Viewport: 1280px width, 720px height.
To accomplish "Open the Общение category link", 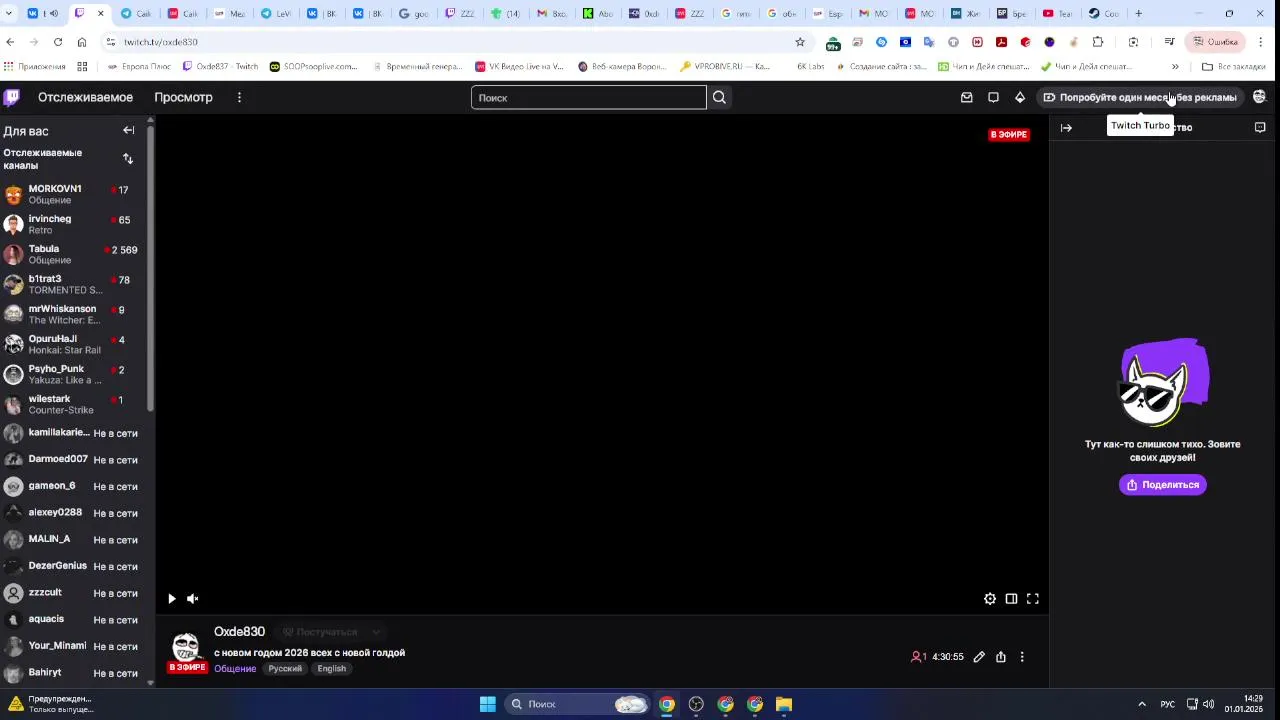I will [x=235, y=669].
